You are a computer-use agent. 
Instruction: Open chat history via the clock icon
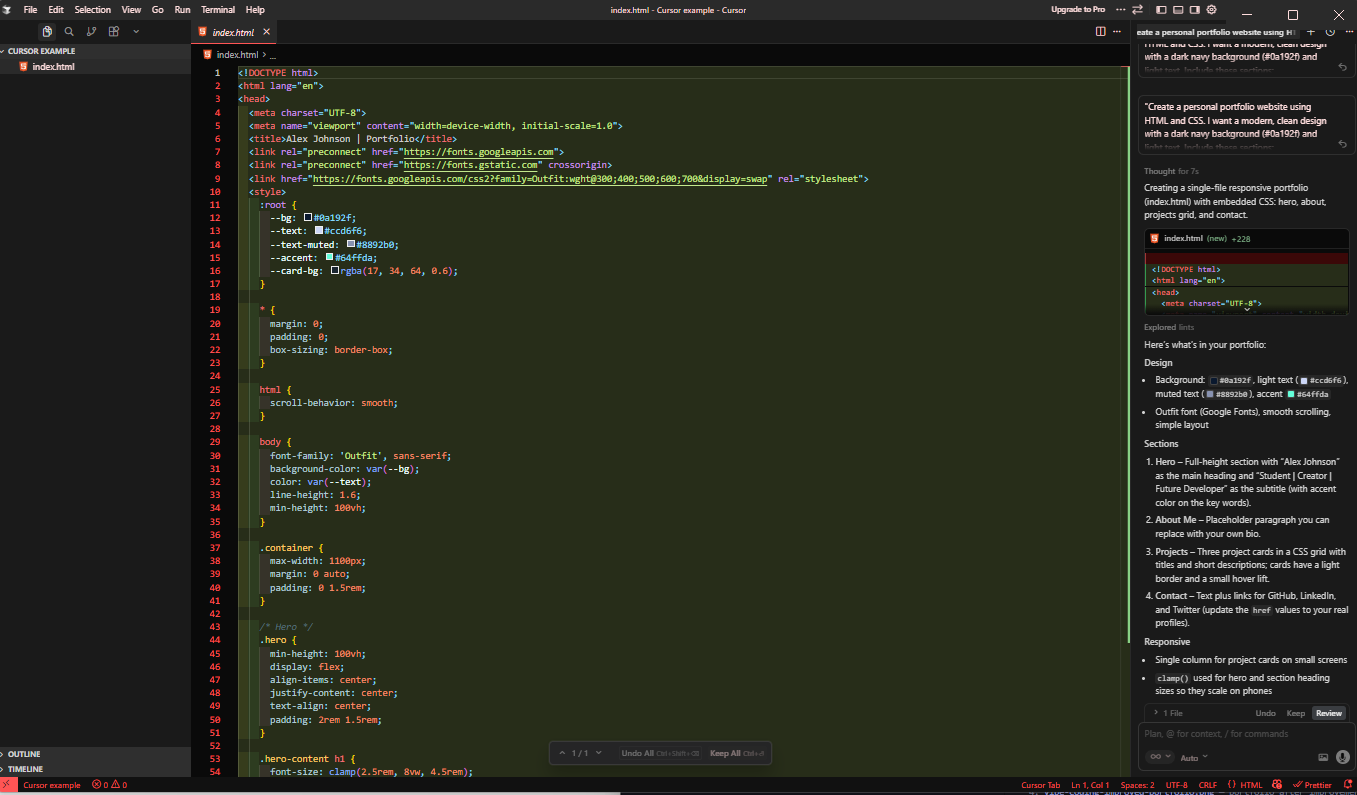tap(1330, 32)
